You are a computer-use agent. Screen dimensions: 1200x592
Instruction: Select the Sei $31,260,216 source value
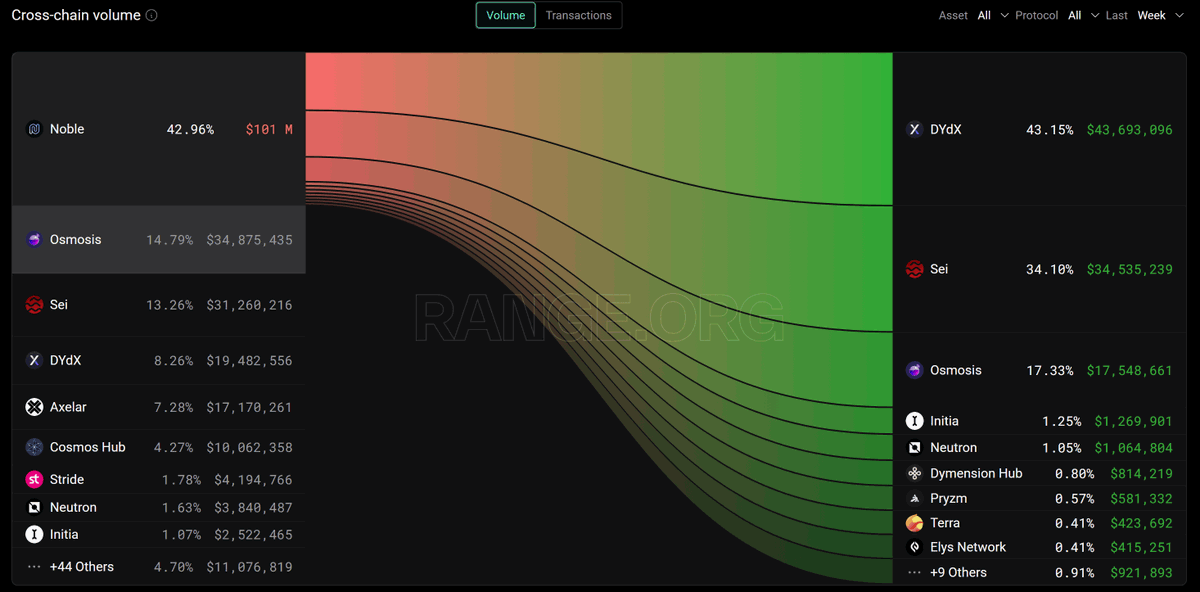[x=249, y=305]
